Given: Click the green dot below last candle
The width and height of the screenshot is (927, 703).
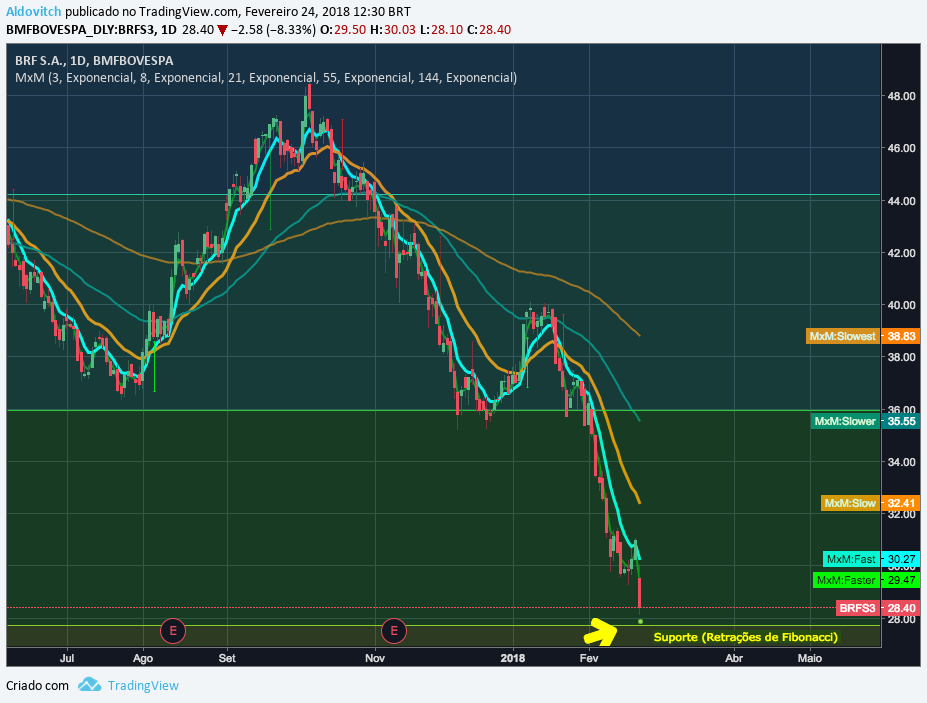Looking at the screenshot, I should tap(640, 621).
